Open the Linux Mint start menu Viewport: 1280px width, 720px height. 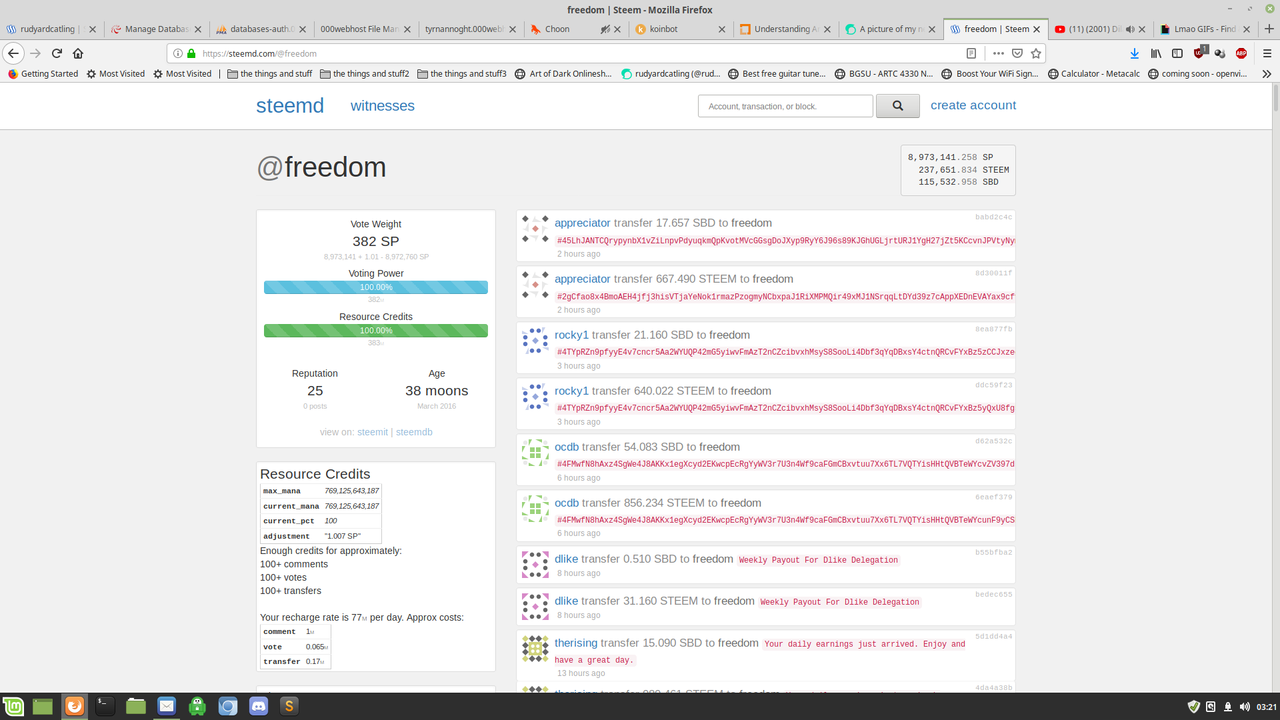(13, 706)
